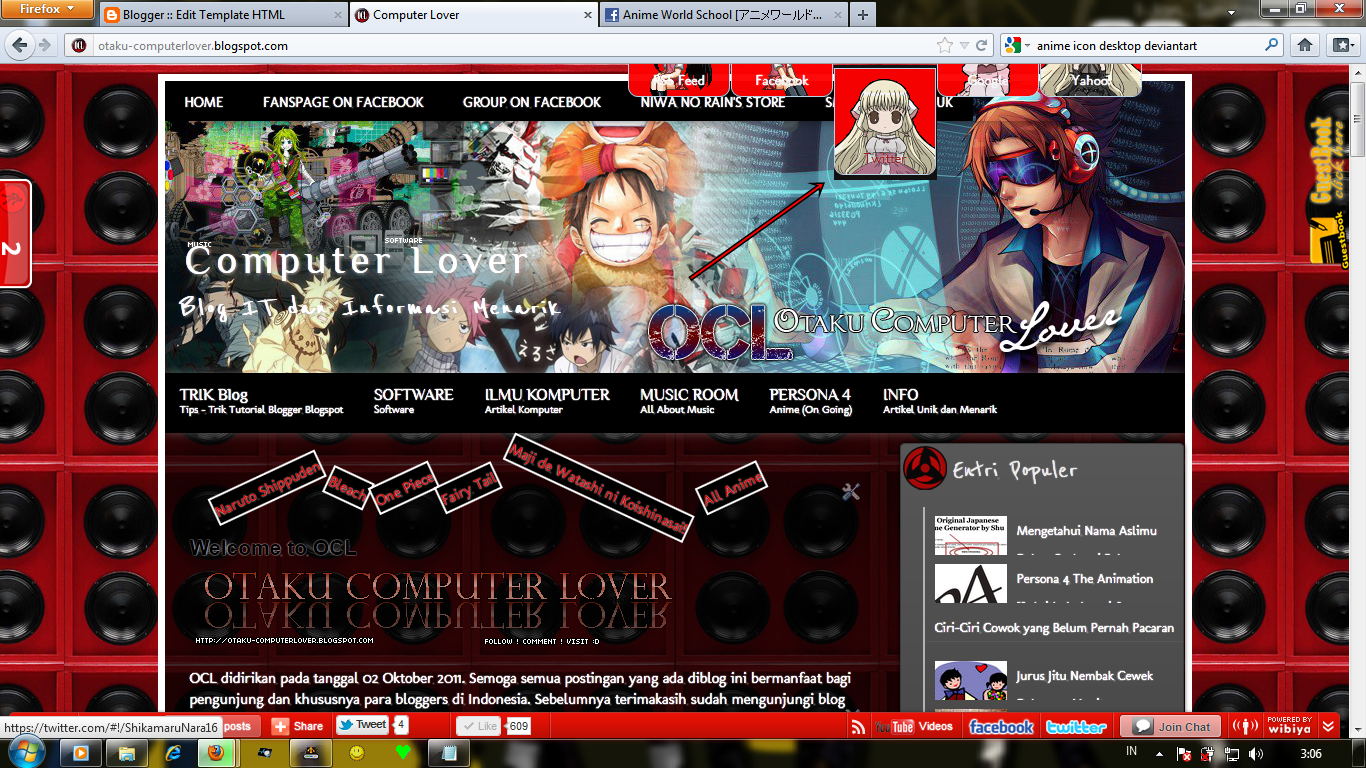Click the Fairy Tail tag
1366x768 pixels.
click(470, 487)
